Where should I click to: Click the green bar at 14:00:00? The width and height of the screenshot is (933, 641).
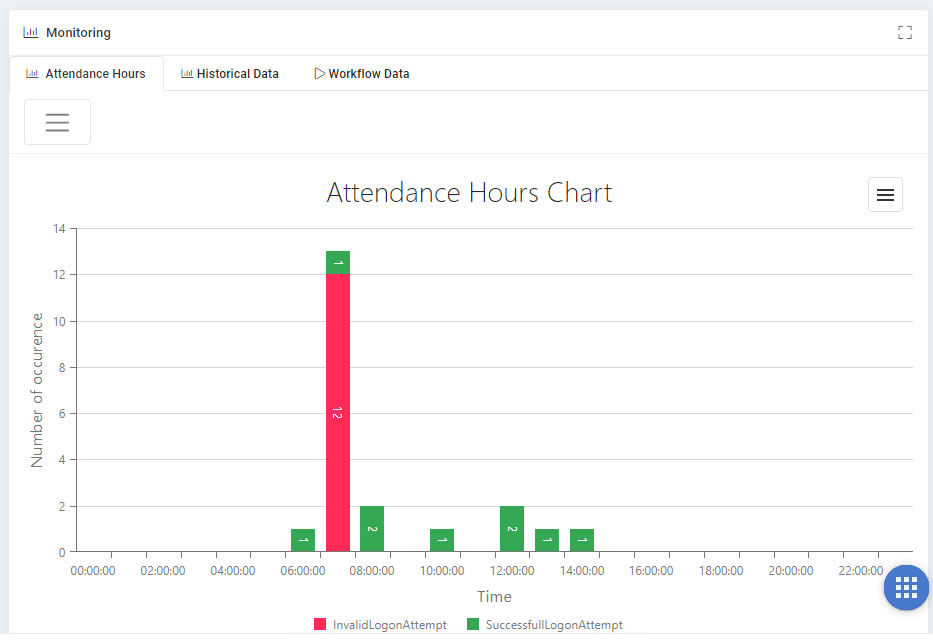582,540
